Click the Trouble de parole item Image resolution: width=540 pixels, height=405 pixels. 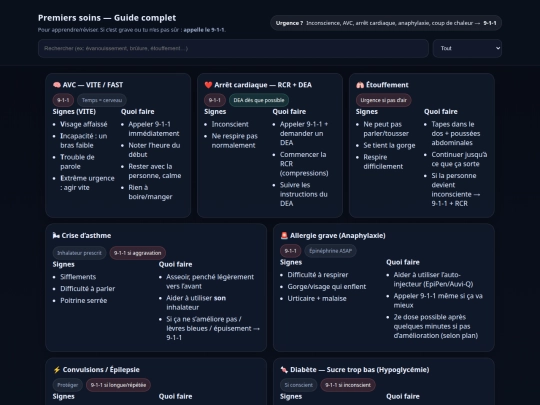[77, 162]
